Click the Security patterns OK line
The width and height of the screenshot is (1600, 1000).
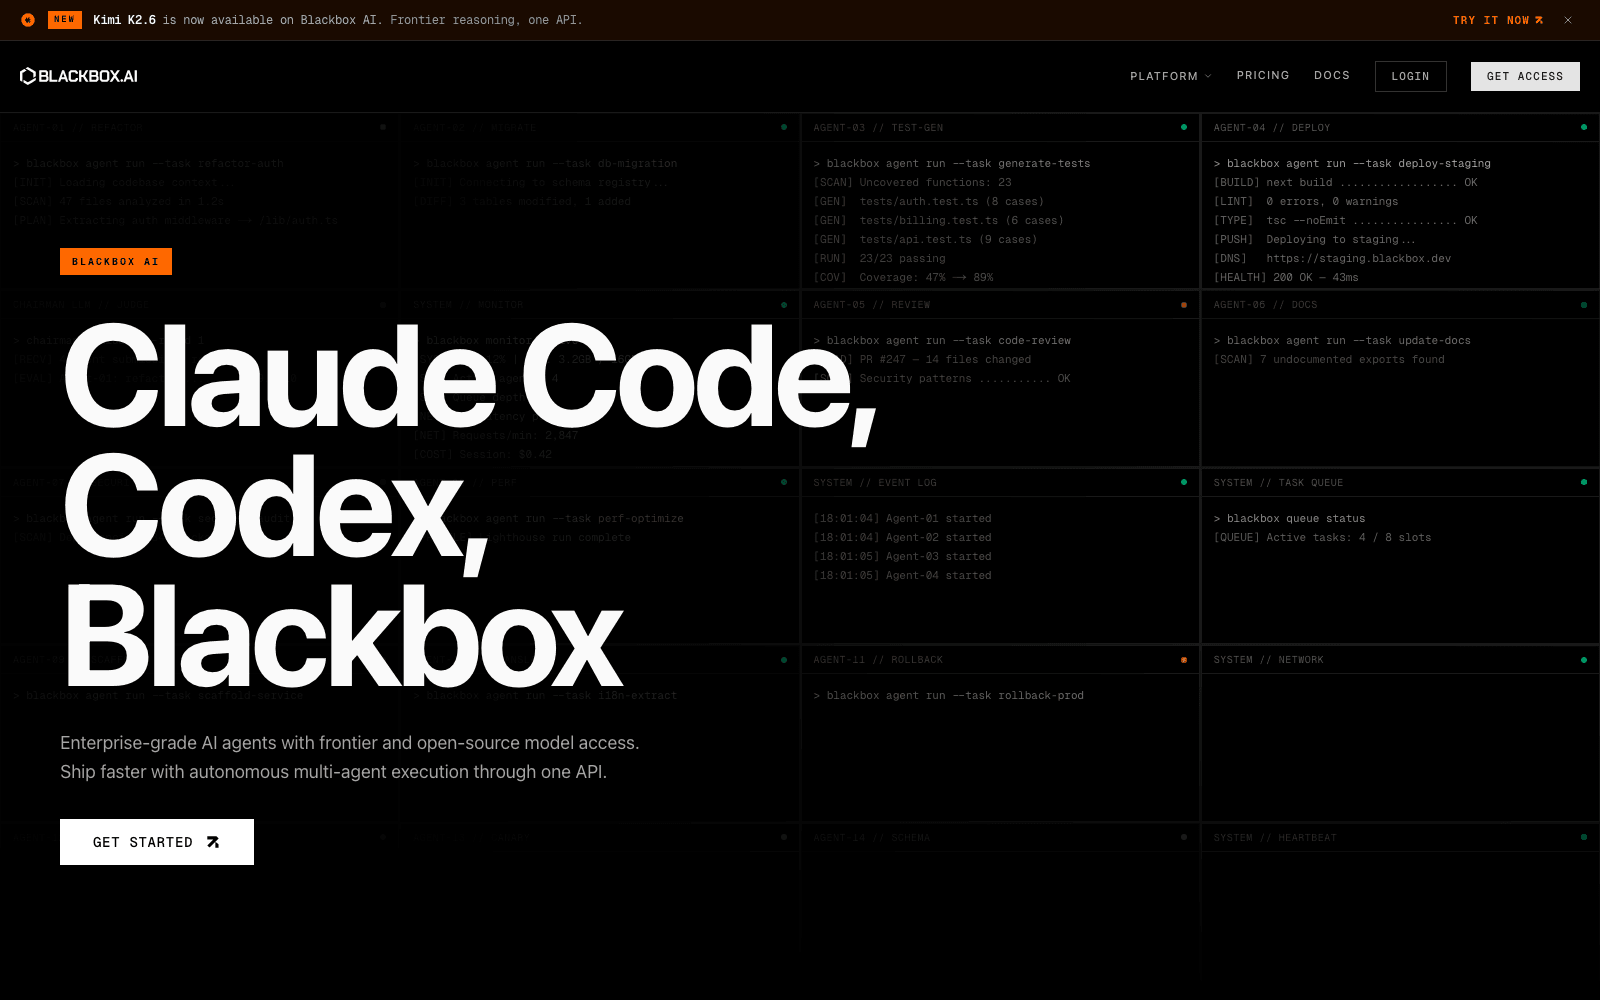pos(942,378)
